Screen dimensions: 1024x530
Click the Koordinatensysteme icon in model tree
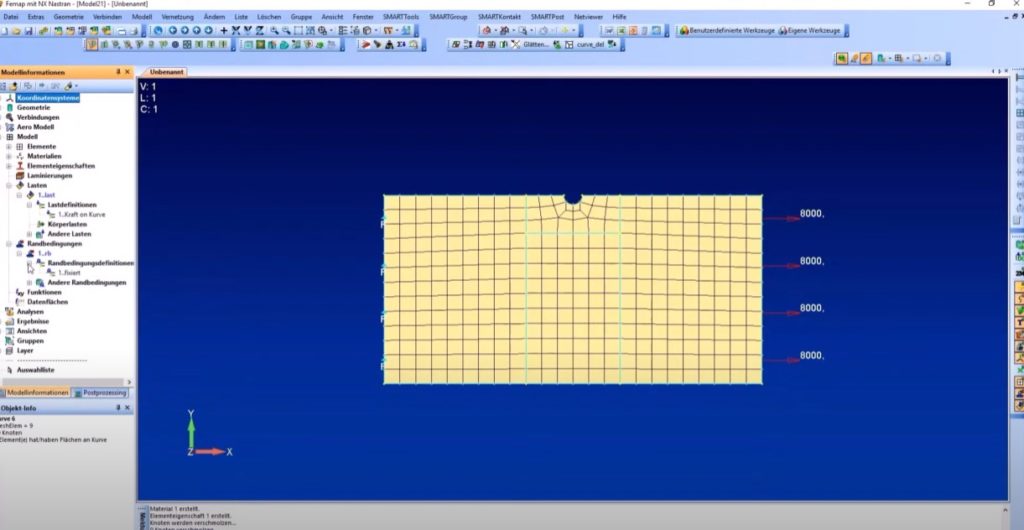(x=10, y=98)
